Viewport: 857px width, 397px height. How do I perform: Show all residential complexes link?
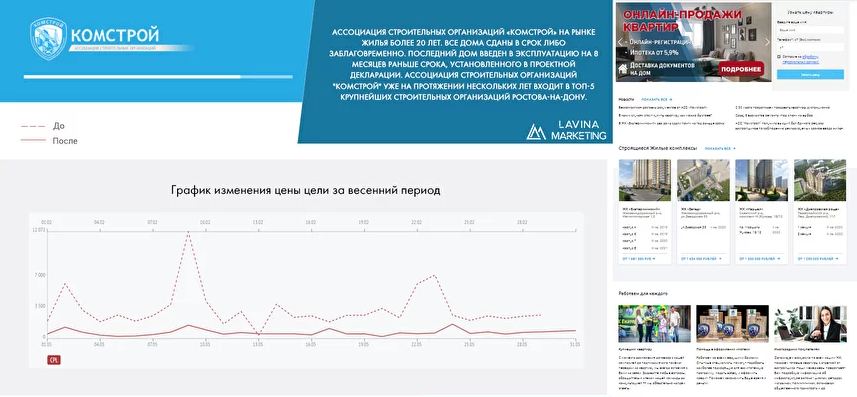click(720, 148)
